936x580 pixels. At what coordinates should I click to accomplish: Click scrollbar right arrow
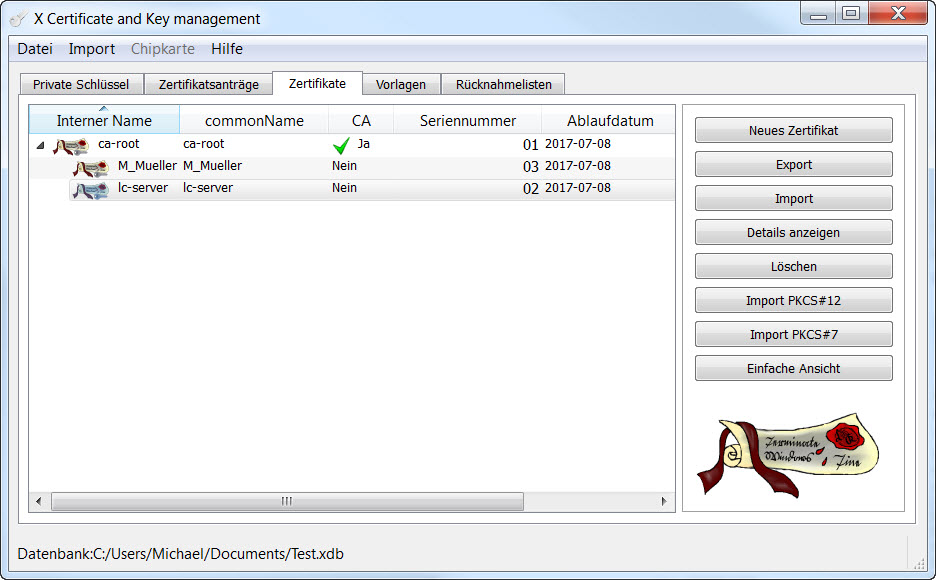[664, 501]
